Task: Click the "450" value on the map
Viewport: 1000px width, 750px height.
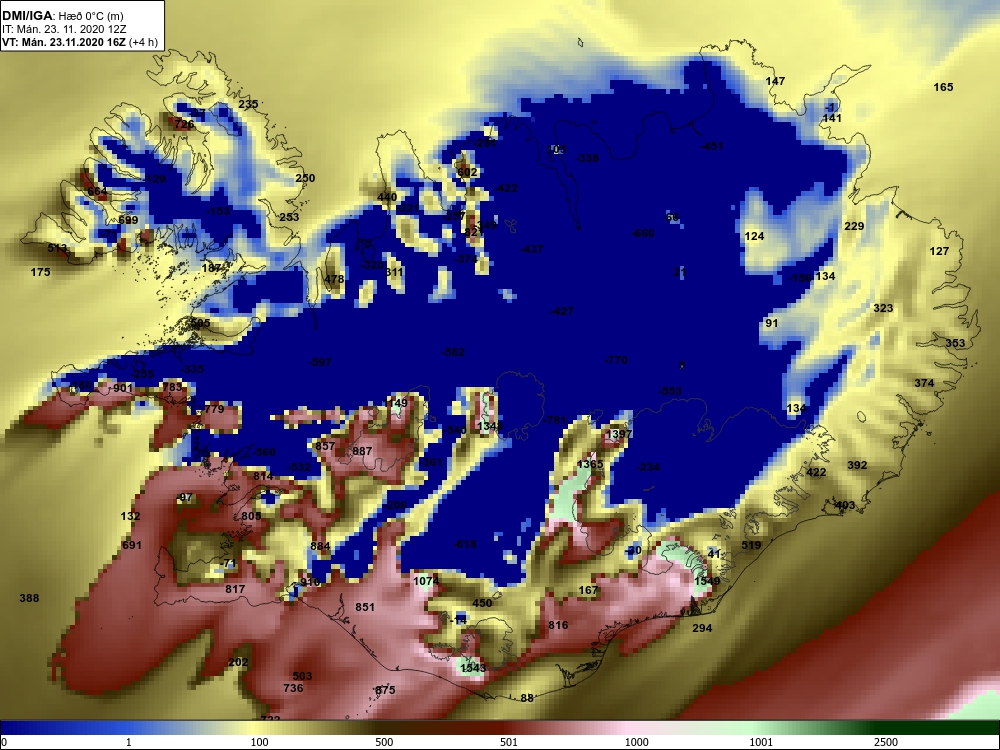Action: 482,603
